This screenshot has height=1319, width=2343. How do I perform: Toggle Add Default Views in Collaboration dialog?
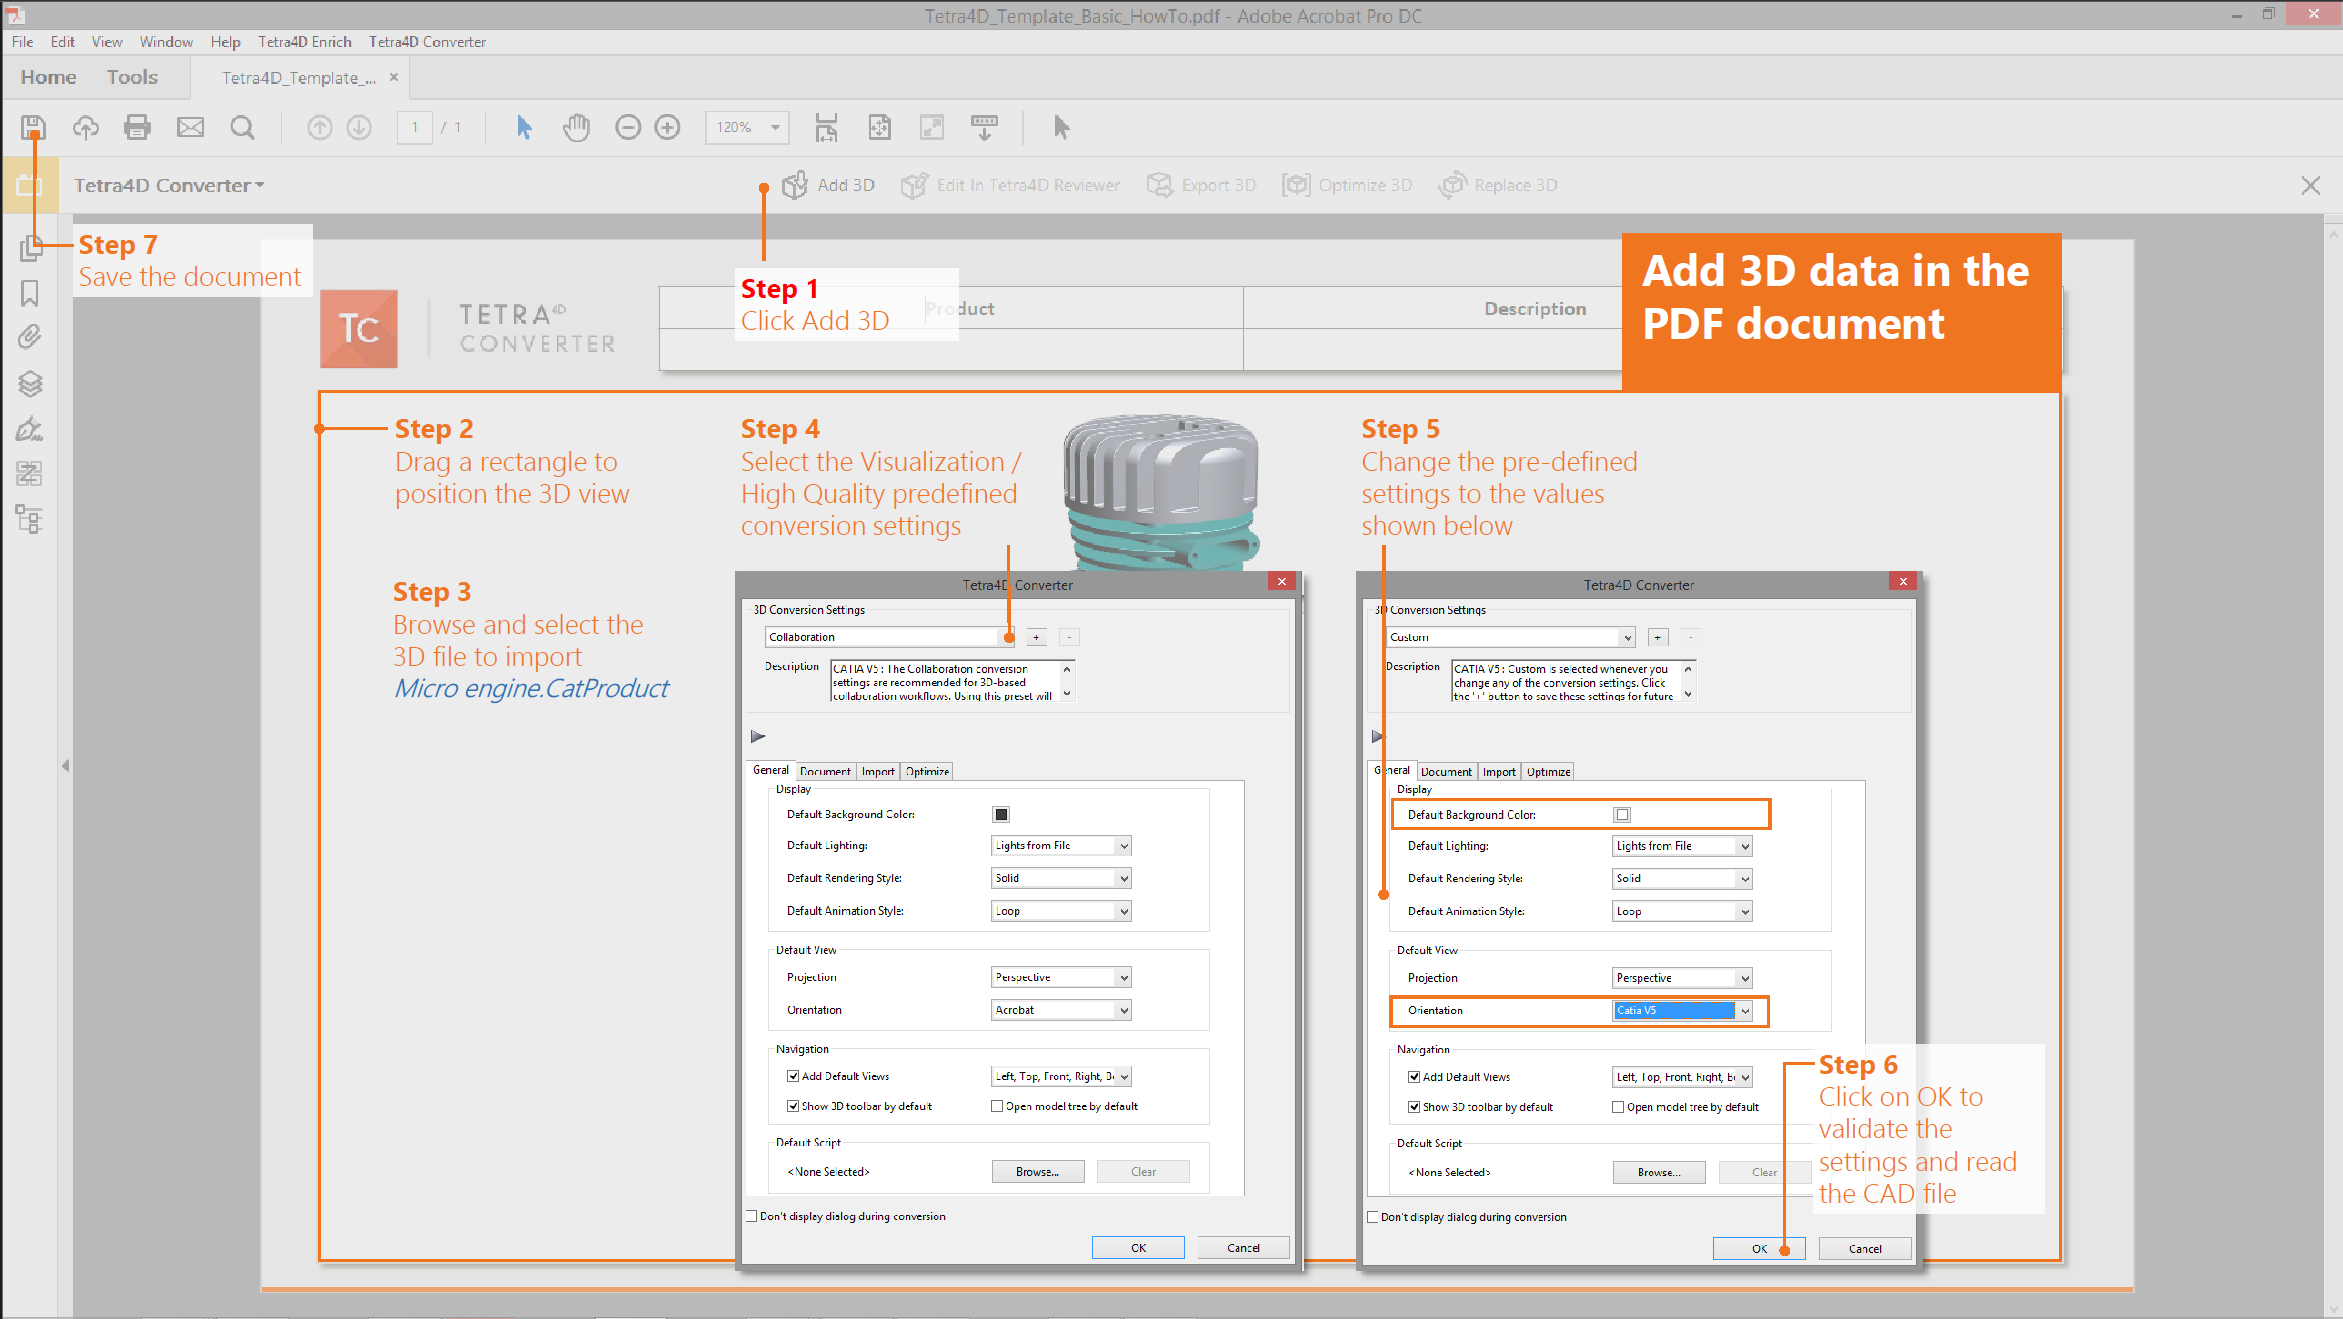tap(793, 1076)
